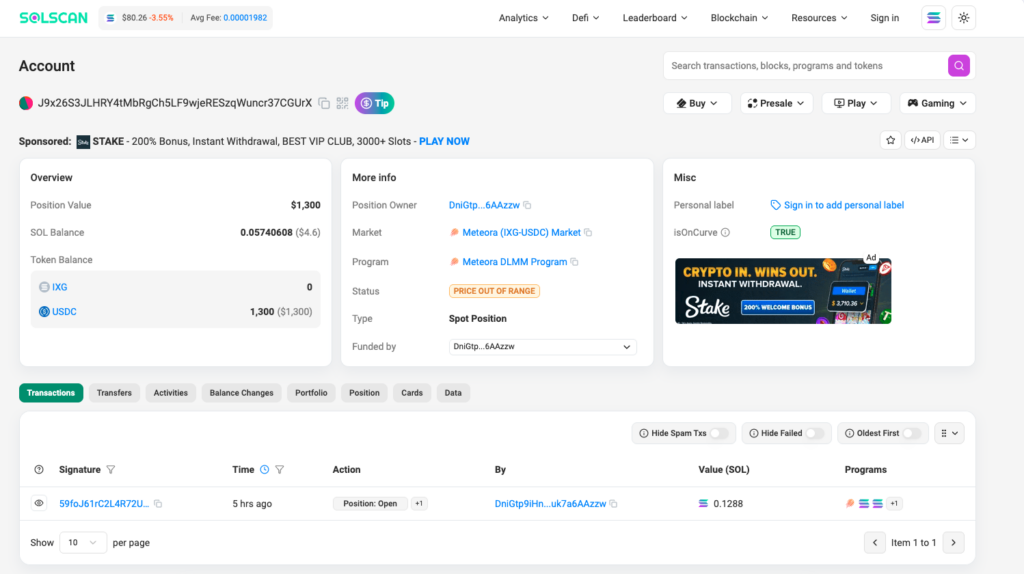Open the rows per page dropdown

pos(83,542)
